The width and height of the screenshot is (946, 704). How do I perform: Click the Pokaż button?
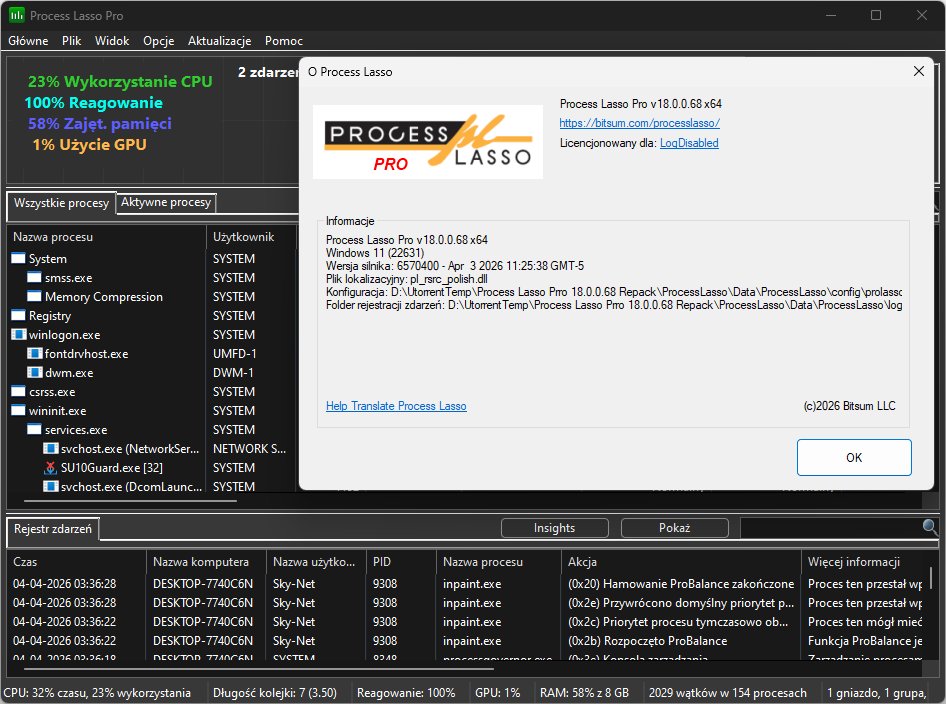coord(675,528)
